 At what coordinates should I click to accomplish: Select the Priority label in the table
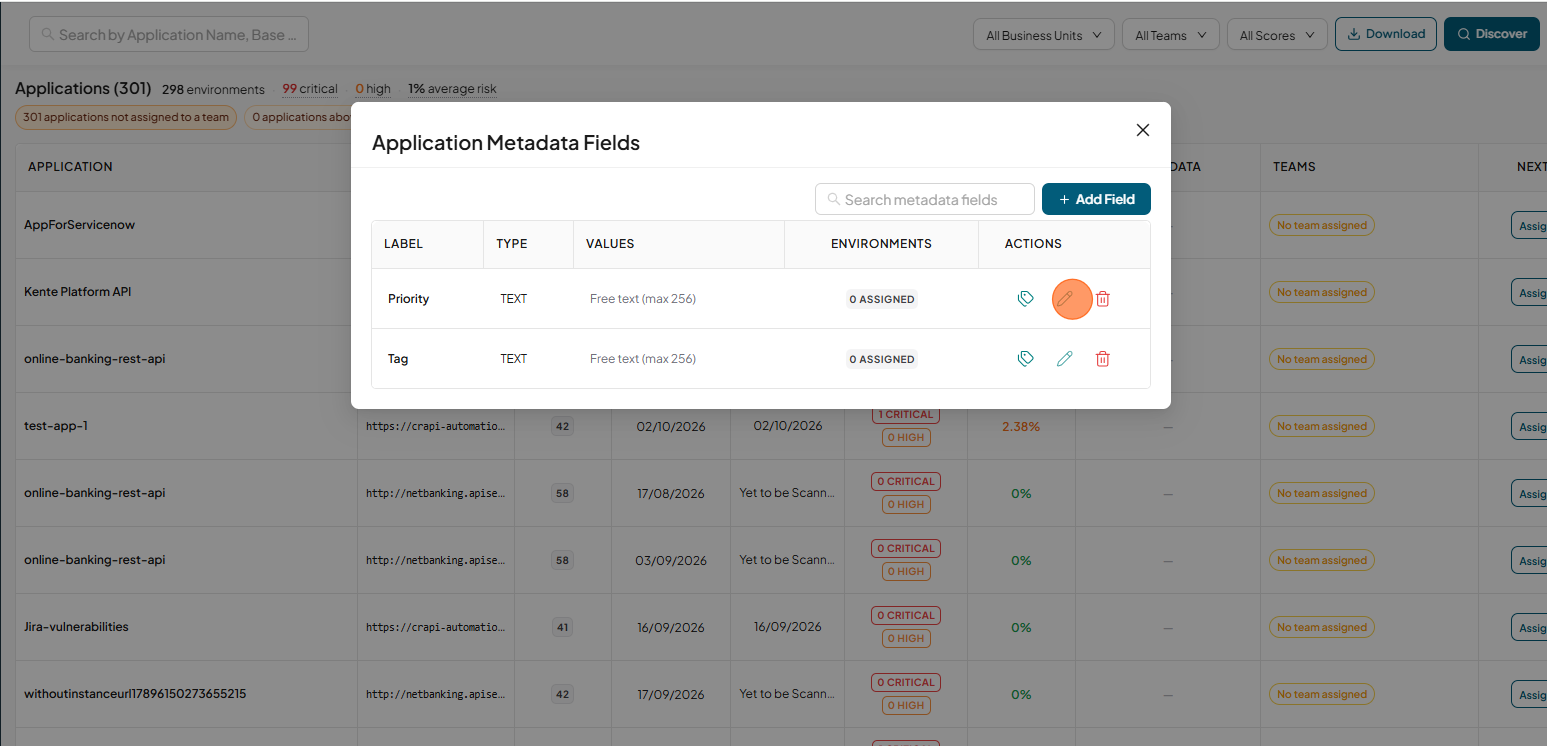408,299
